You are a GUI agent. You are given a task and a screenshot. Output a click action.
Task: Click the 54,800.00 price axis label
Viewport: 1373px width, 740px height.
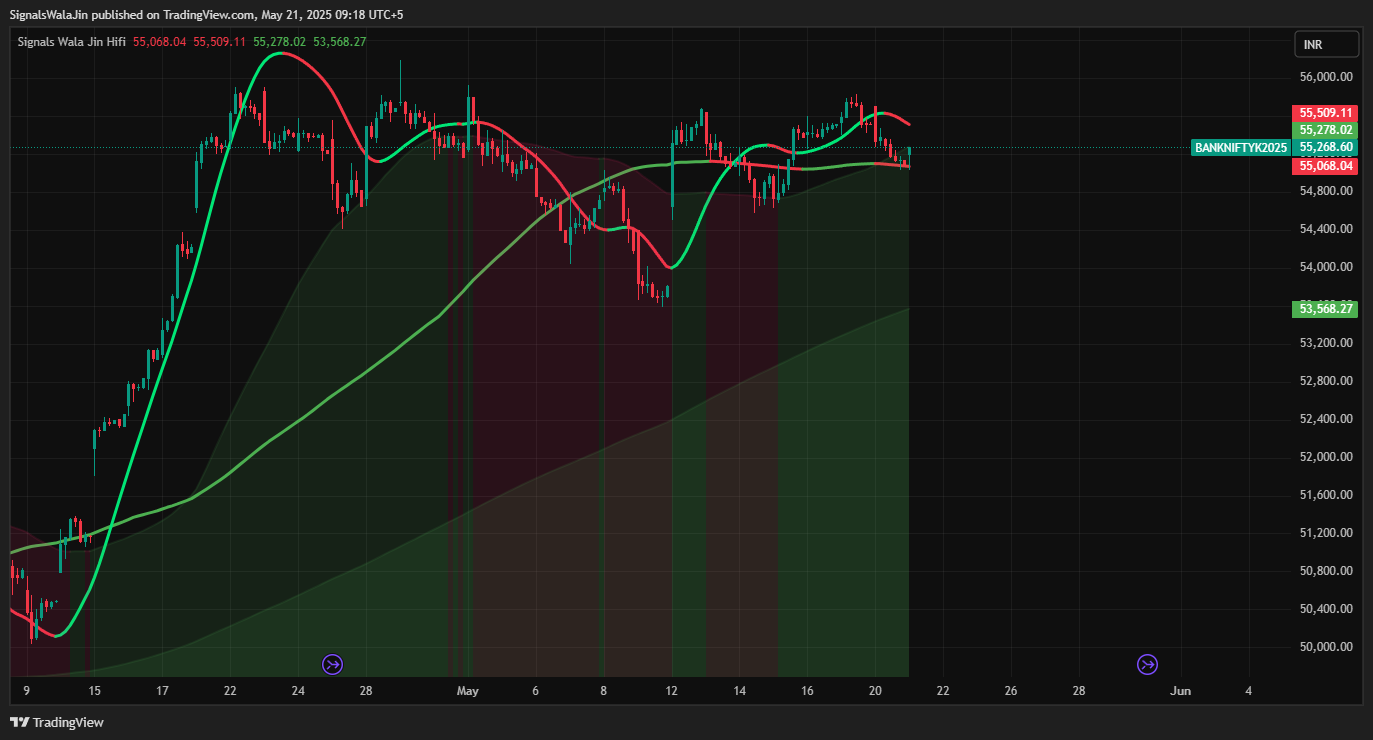[x=1326, y=191]
